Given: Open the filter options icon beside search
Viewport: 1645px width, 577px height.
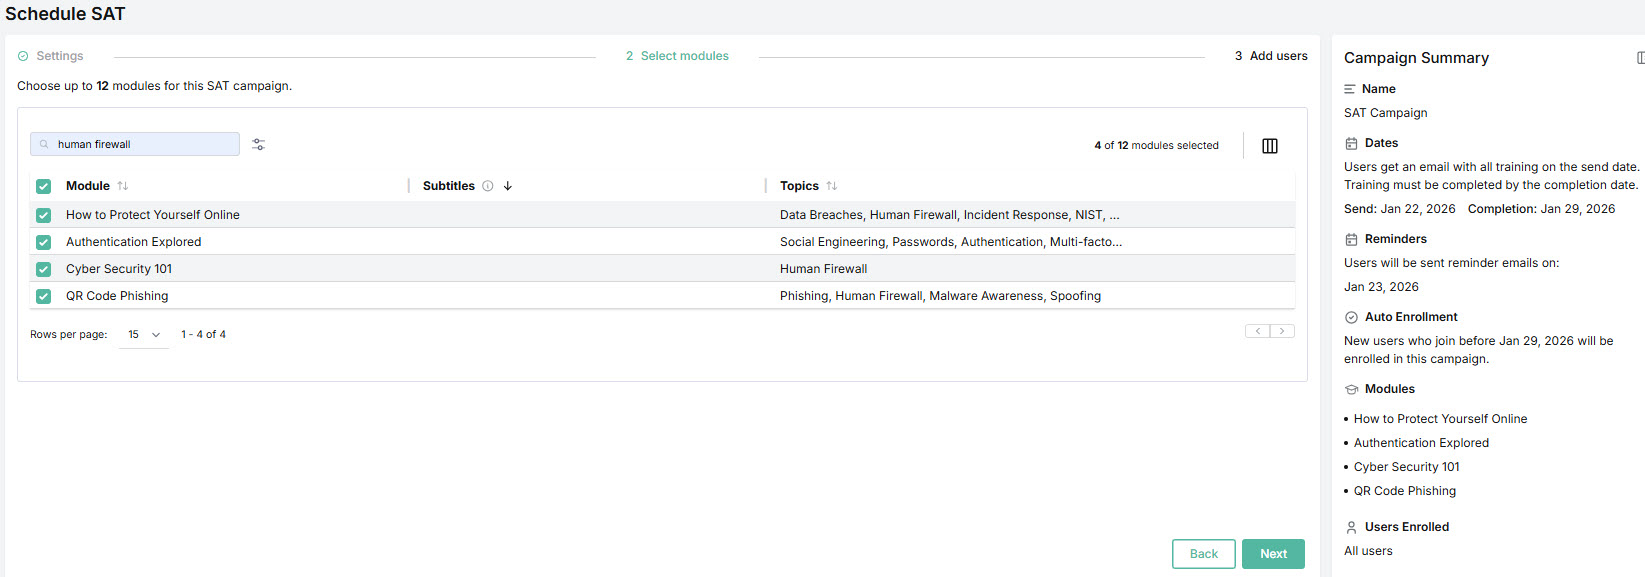Looking at the screenshot, I should (258, 145).
